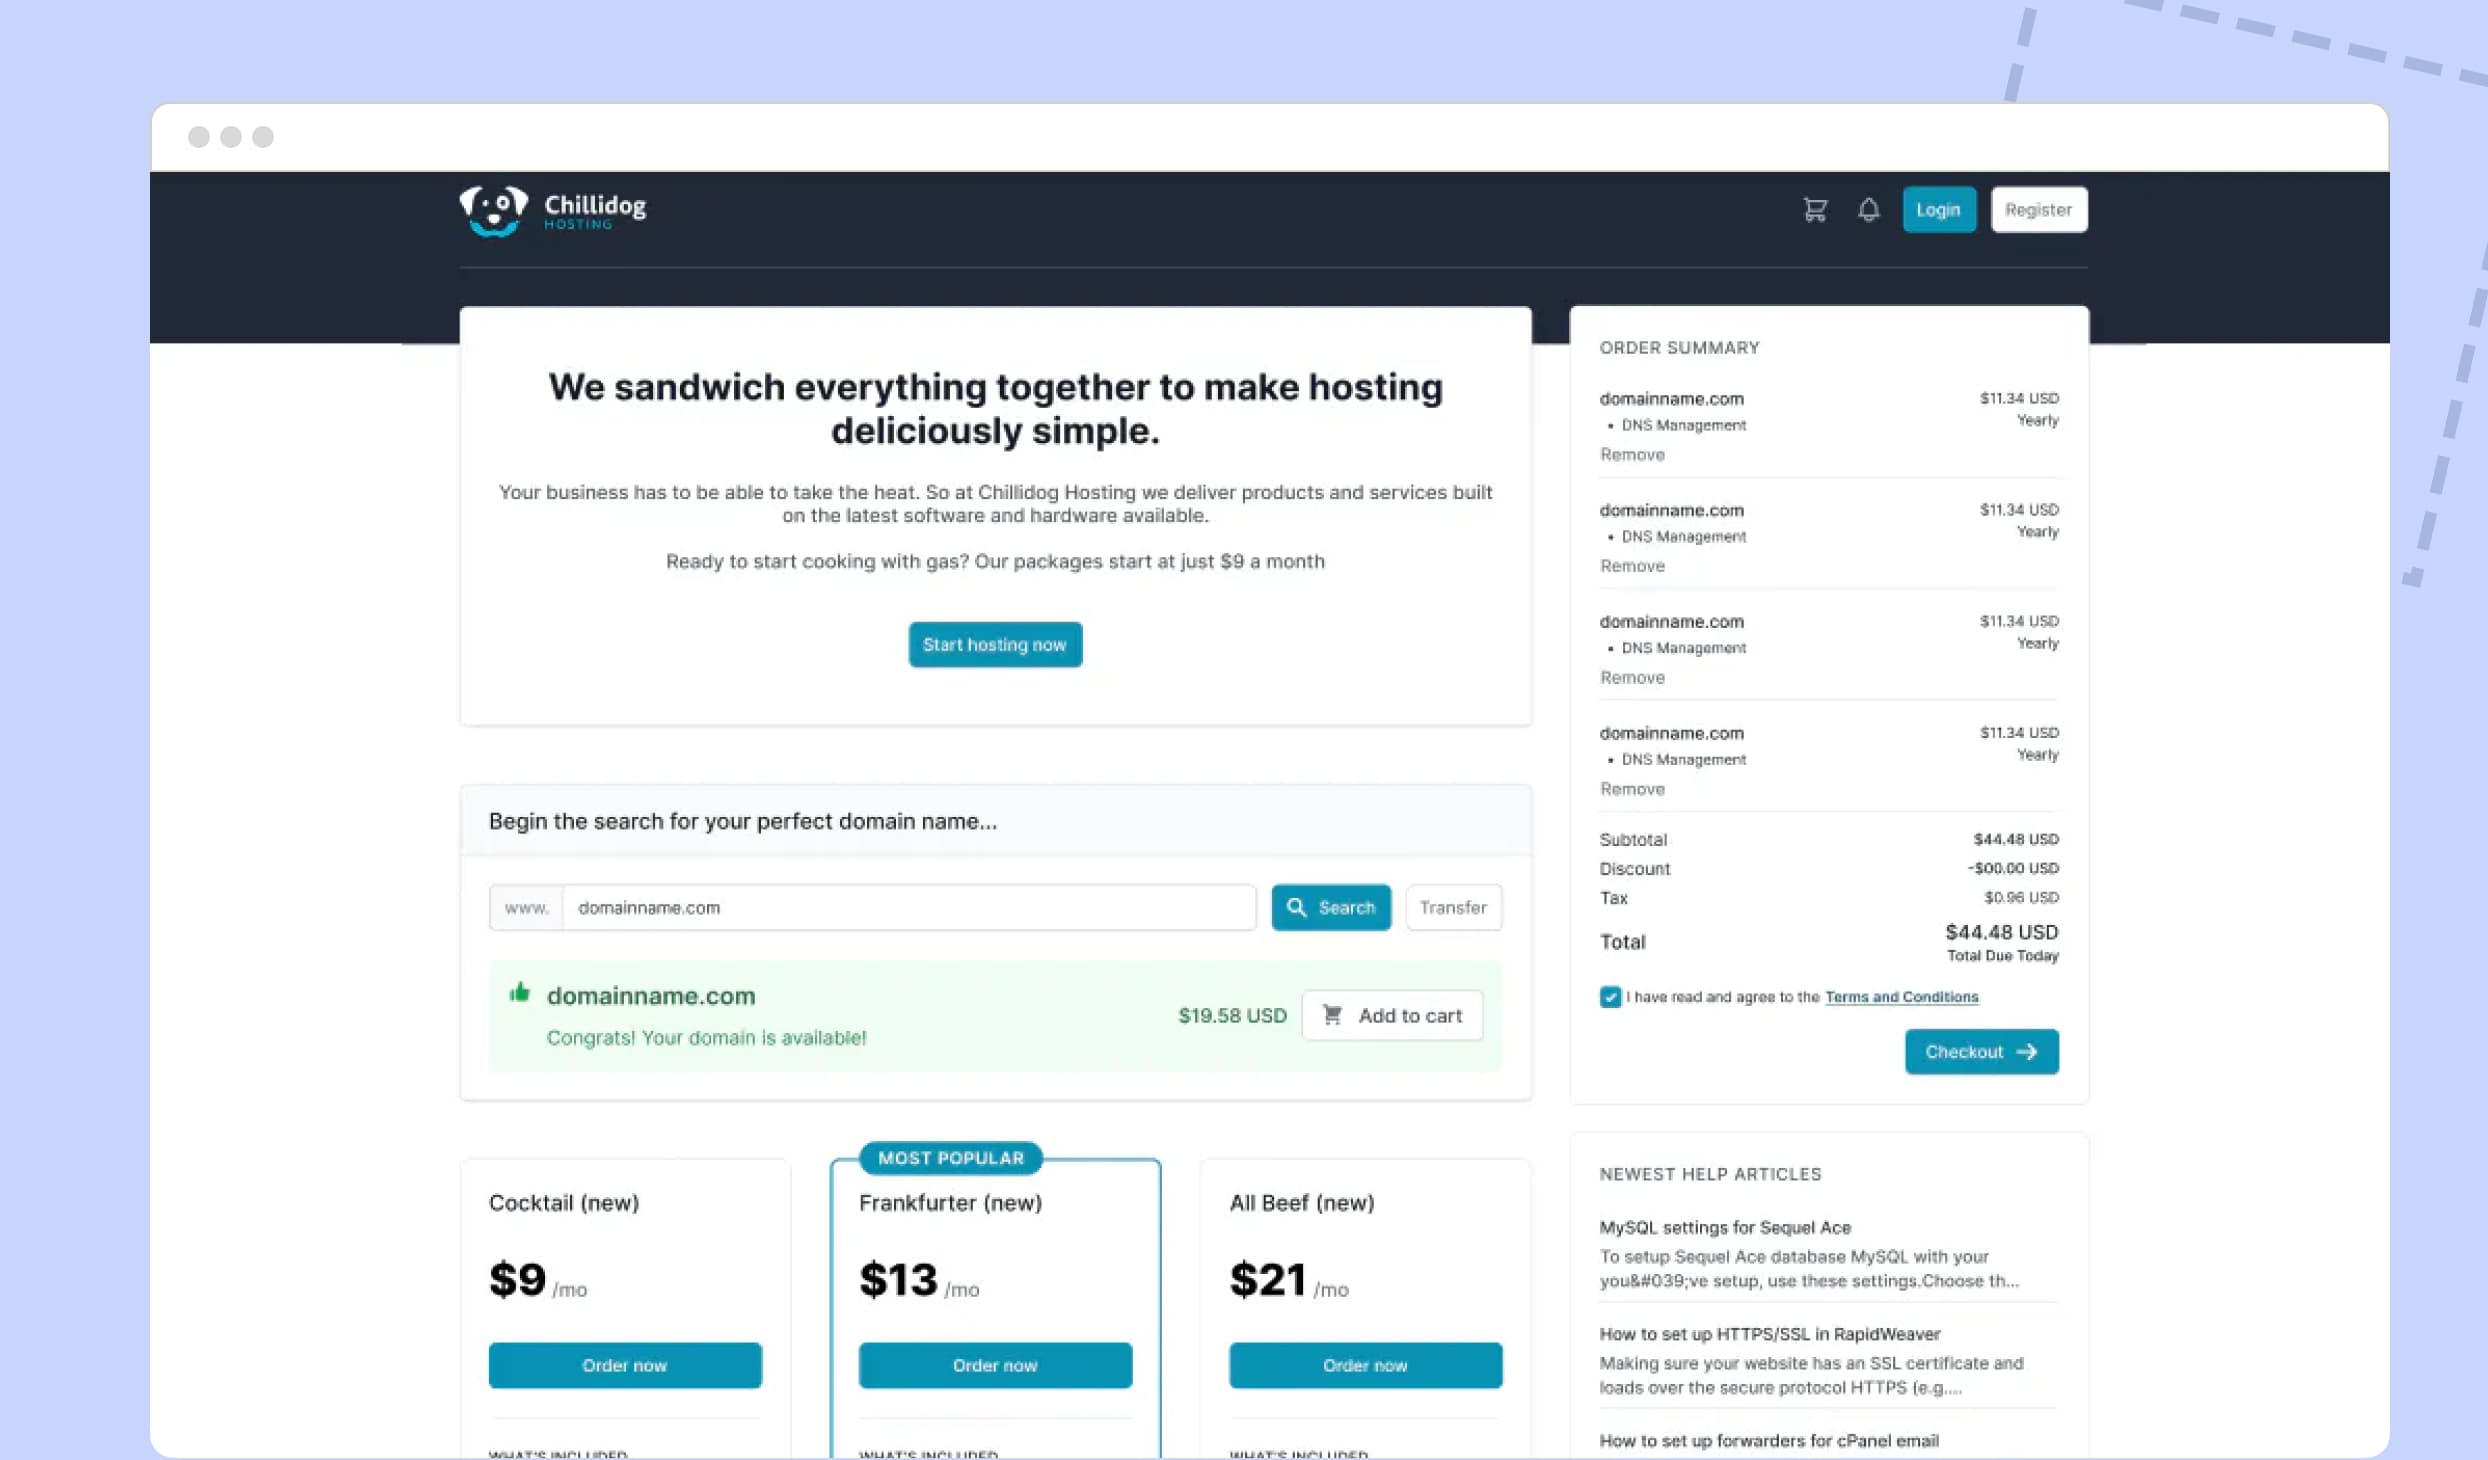The height and width of the screenshot is (1460, 2488).
Task: Click cart icon in Add to cart
Action: coord(1332,1015)
